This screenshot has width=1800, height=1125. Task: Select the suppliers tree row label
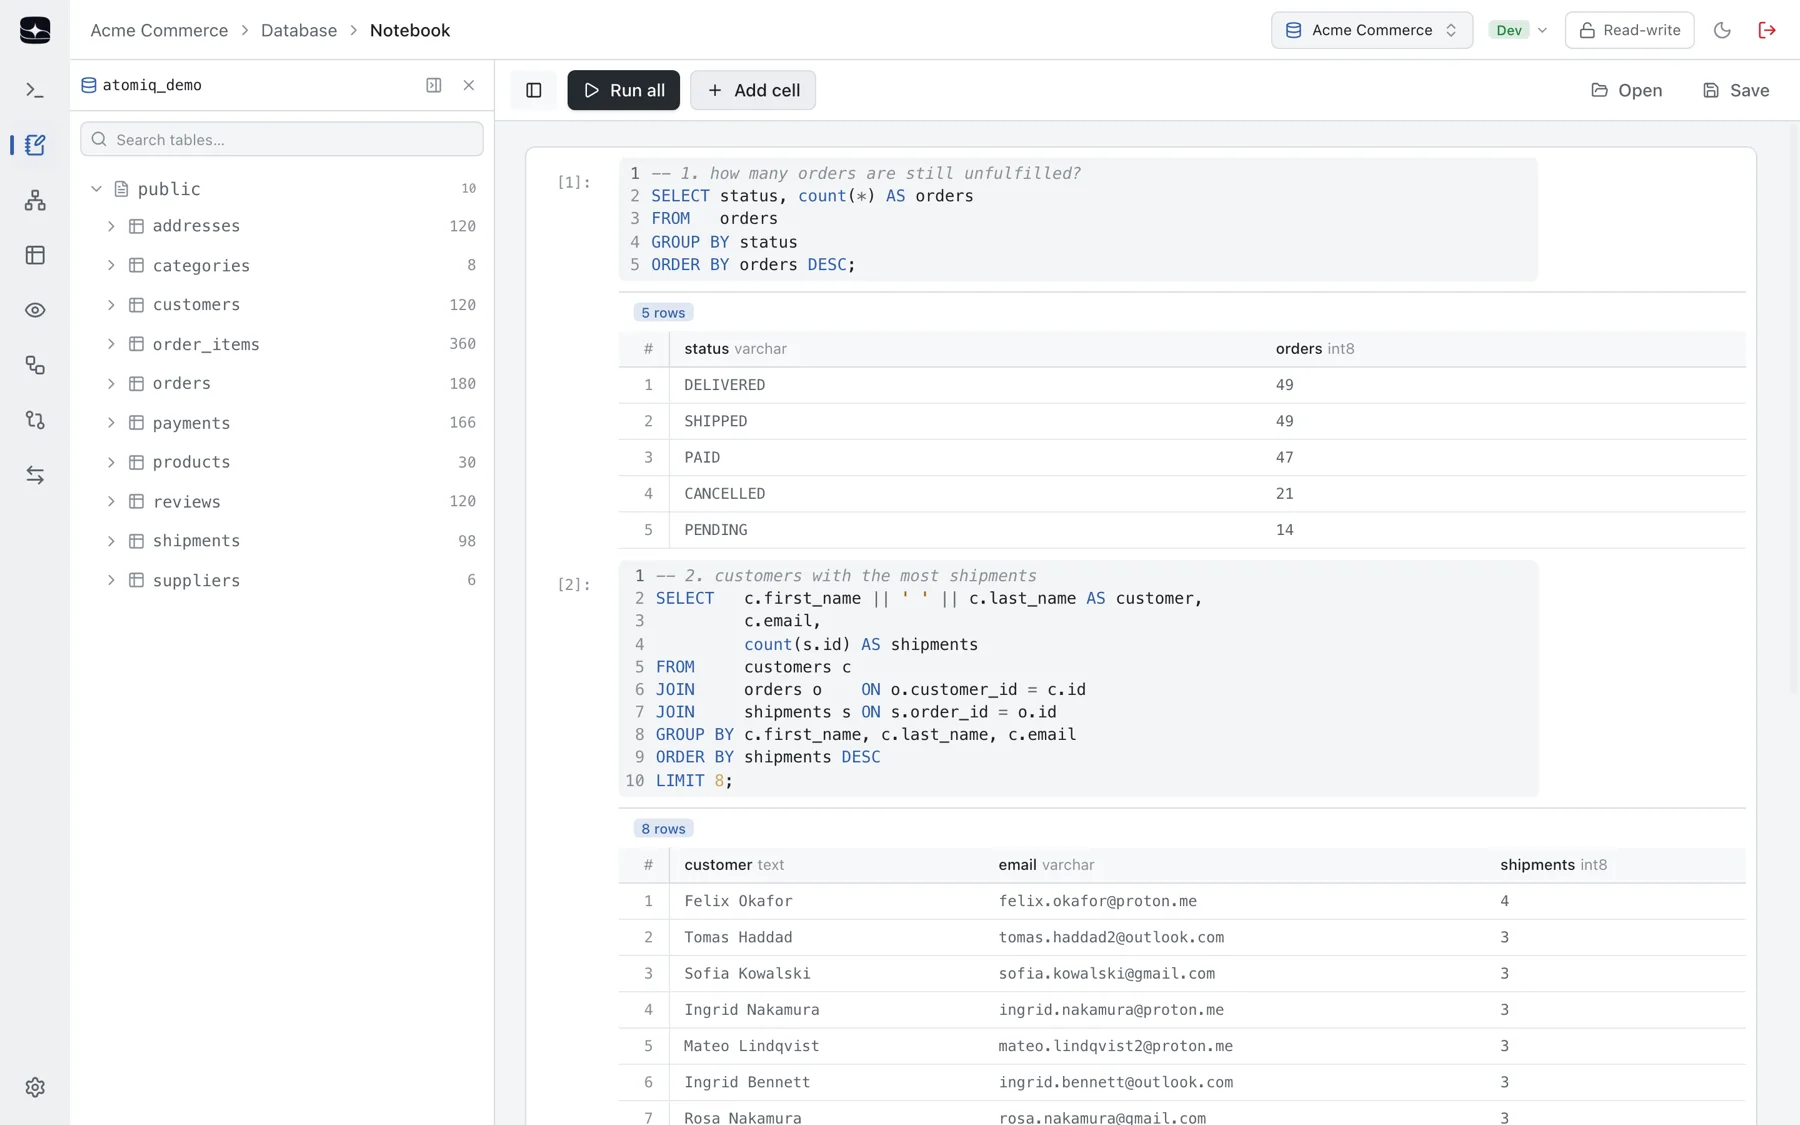click(x=196, y=580)
